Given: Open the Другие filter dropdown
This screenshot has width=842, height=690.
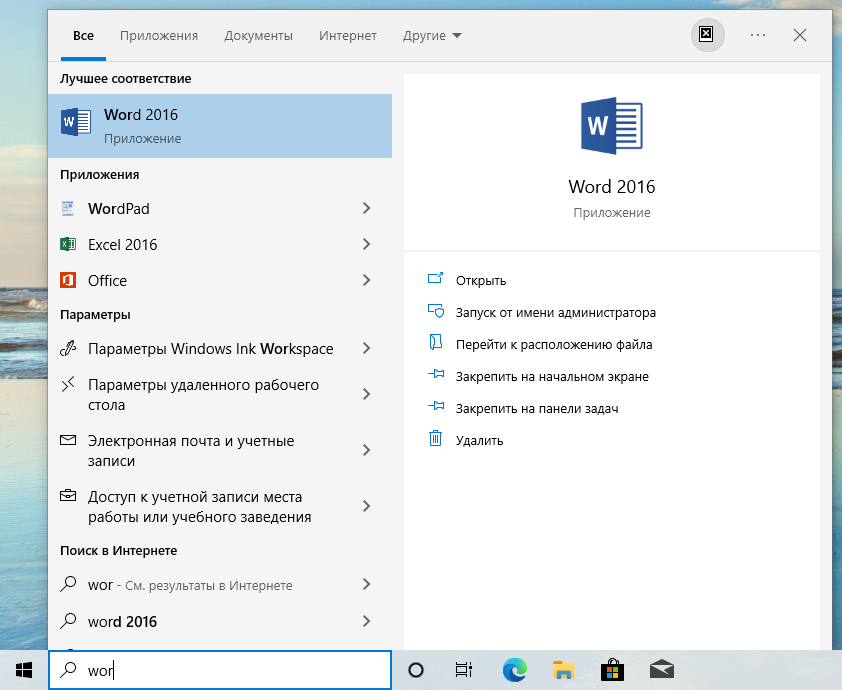Looking at the screenshot, I should (432, 35).
